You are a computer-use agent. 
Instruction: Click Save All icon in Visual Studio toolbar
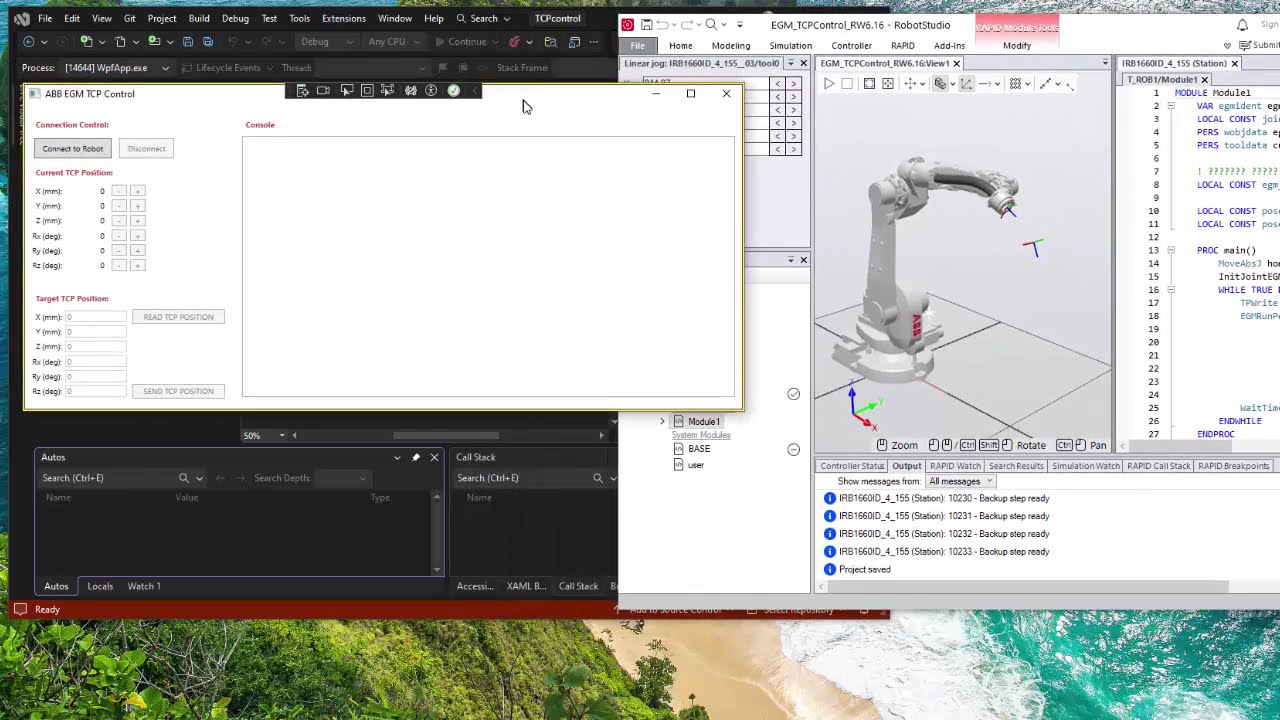tap(208, 42)
